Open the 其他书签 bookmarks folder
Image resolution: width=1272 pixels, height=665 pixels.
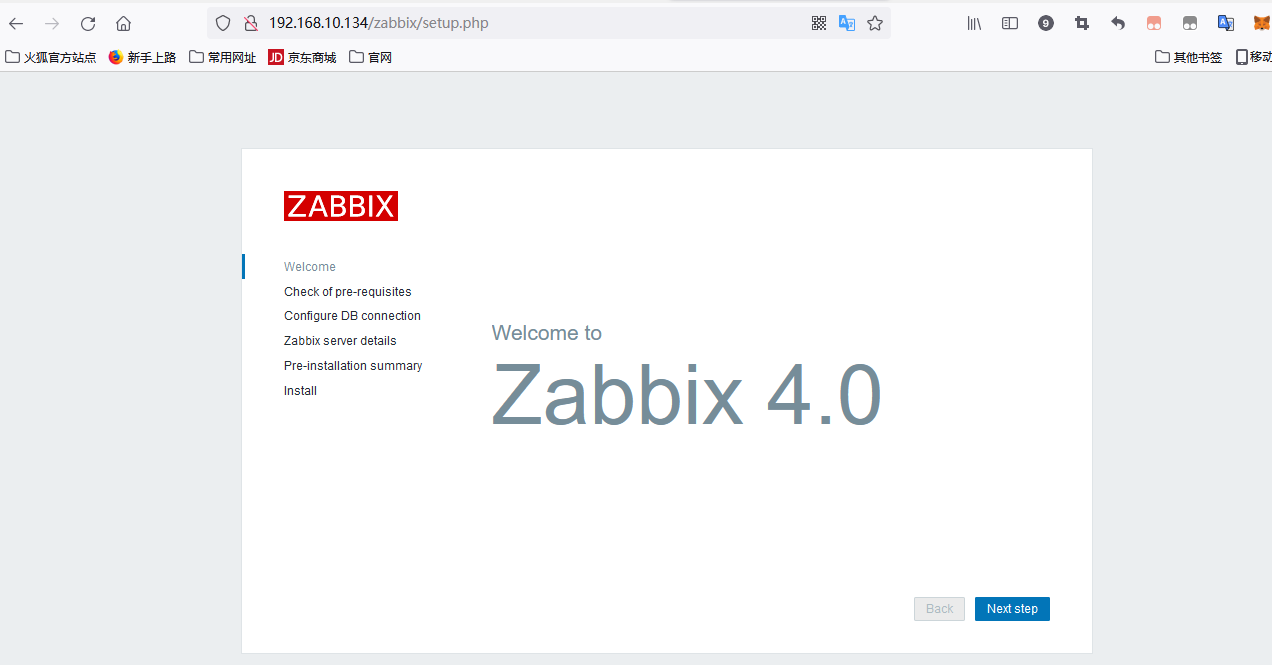tap(1188, 57)
